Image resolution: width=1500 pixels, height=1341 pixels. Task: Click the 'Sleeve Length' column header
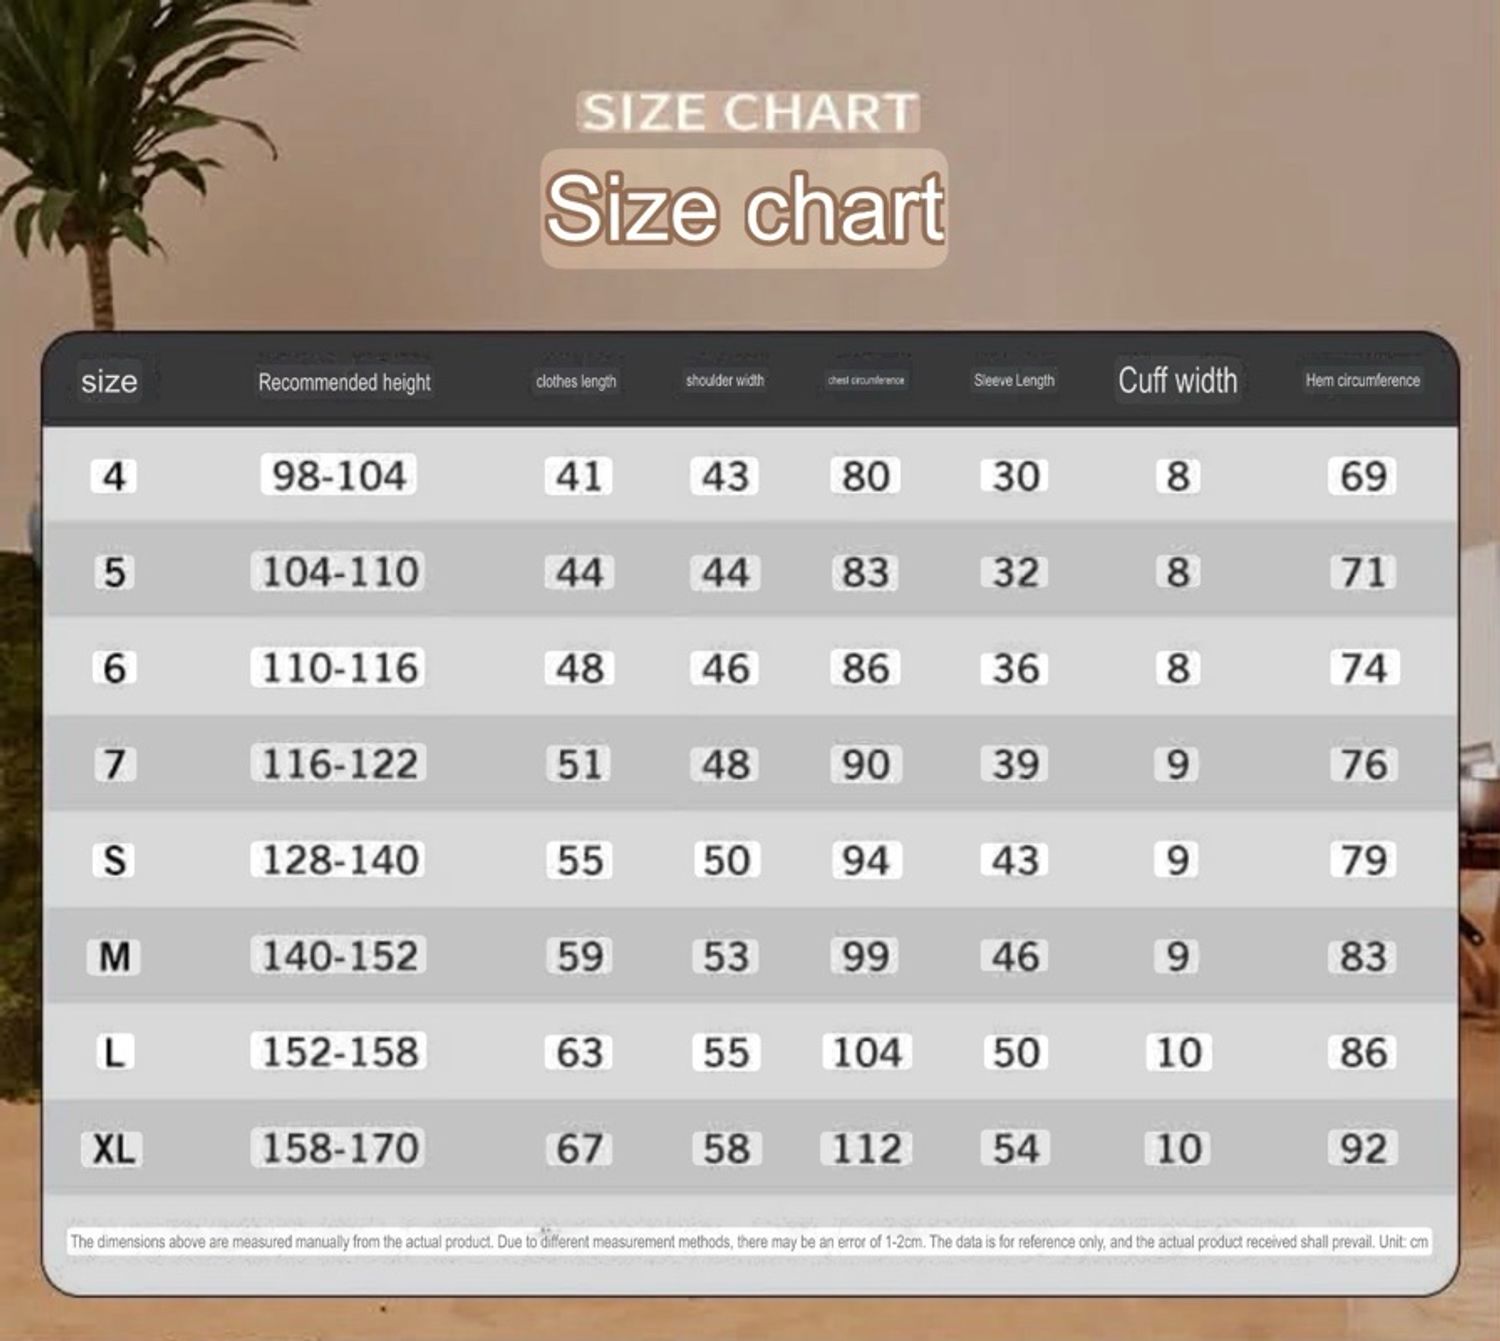(x=1014, y=380)
